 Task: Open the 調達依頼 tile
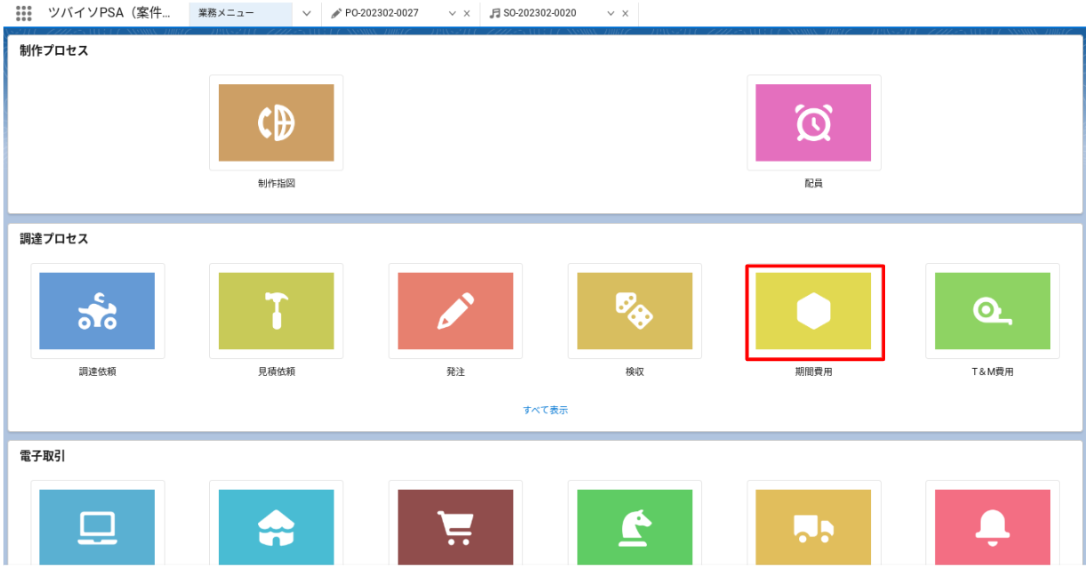(x=97, y=311)
